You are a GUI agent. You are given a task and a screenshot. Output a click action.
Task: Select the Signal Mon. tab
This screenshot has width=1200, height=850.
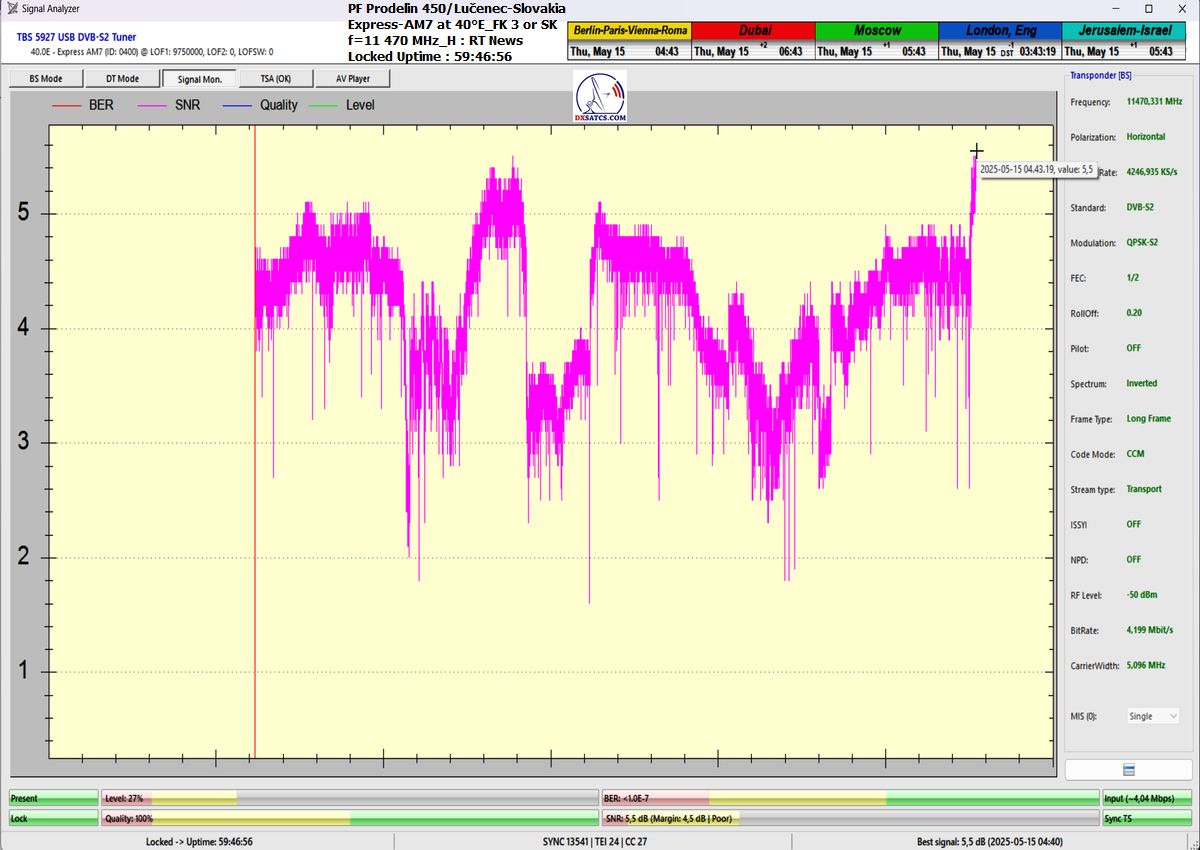click(x=199, y=79)
